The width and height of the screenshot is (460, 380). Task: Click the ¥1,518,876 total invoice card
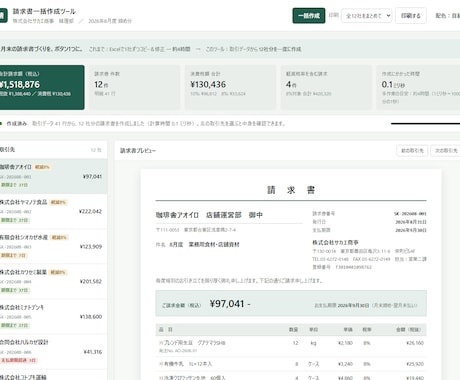point(42,87)
